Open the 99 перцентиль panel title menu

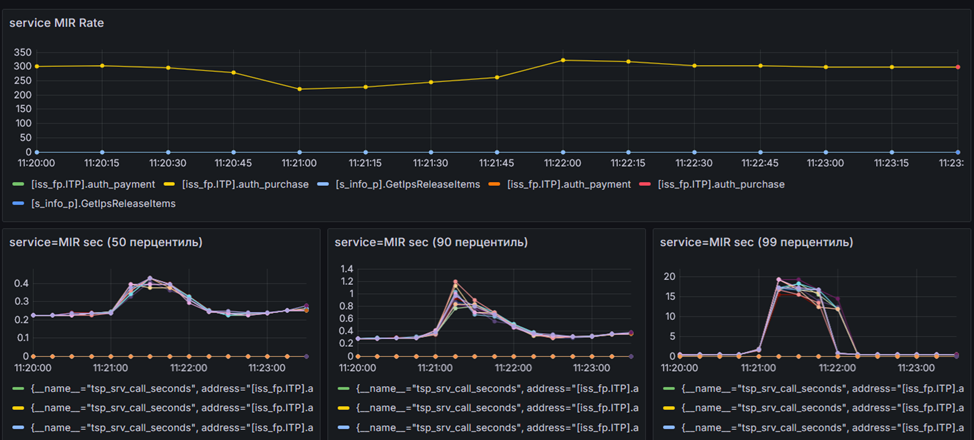point(757,242)
